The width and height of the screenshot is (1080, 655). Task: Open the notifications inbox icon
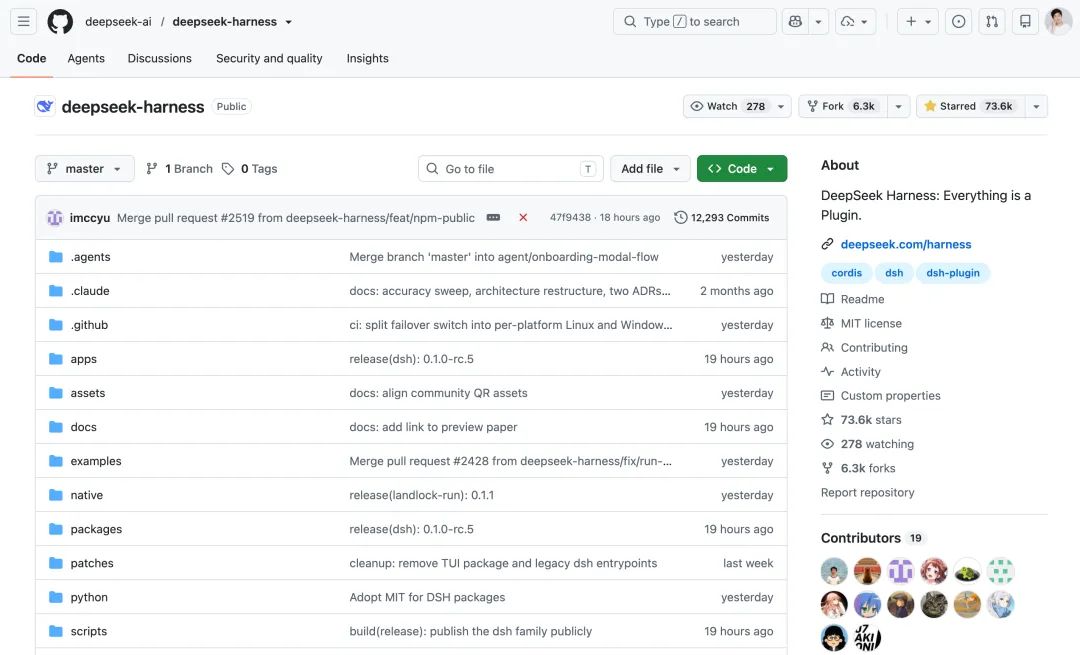click(x=1025, y=21)
